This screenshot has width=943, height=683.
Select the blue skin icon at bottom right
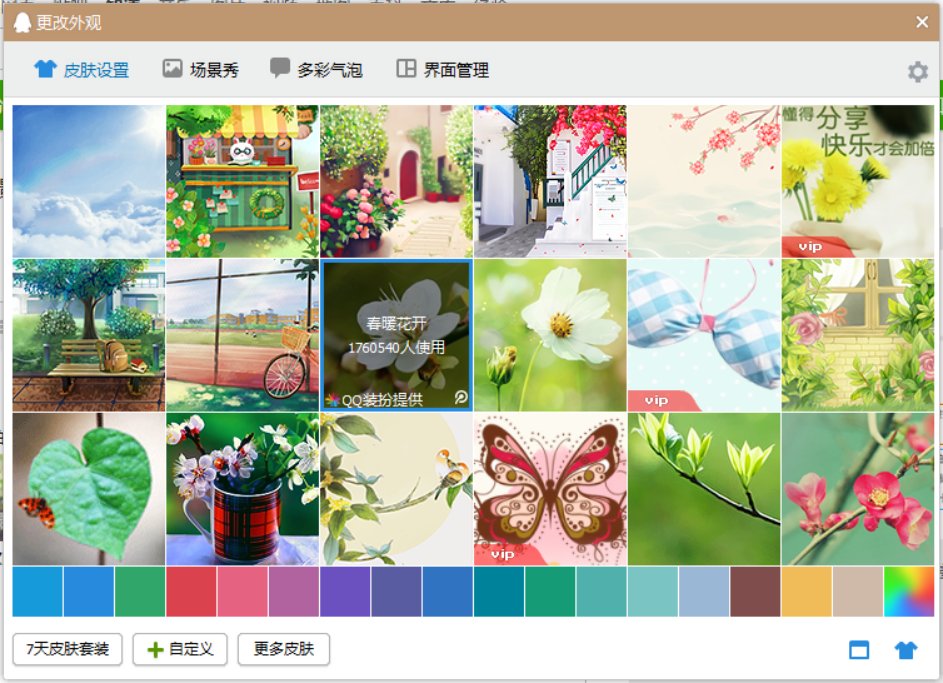point(905,649)
